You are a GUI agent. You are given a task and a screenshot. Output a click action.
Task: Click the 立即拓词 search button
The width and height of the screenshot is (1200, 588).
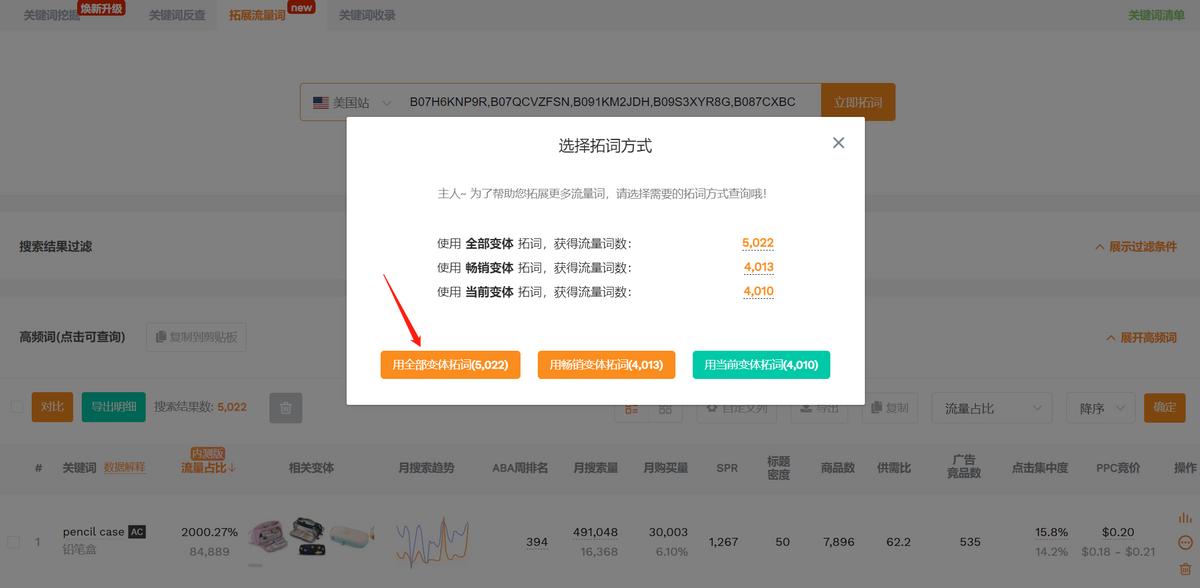pos(858,101)
